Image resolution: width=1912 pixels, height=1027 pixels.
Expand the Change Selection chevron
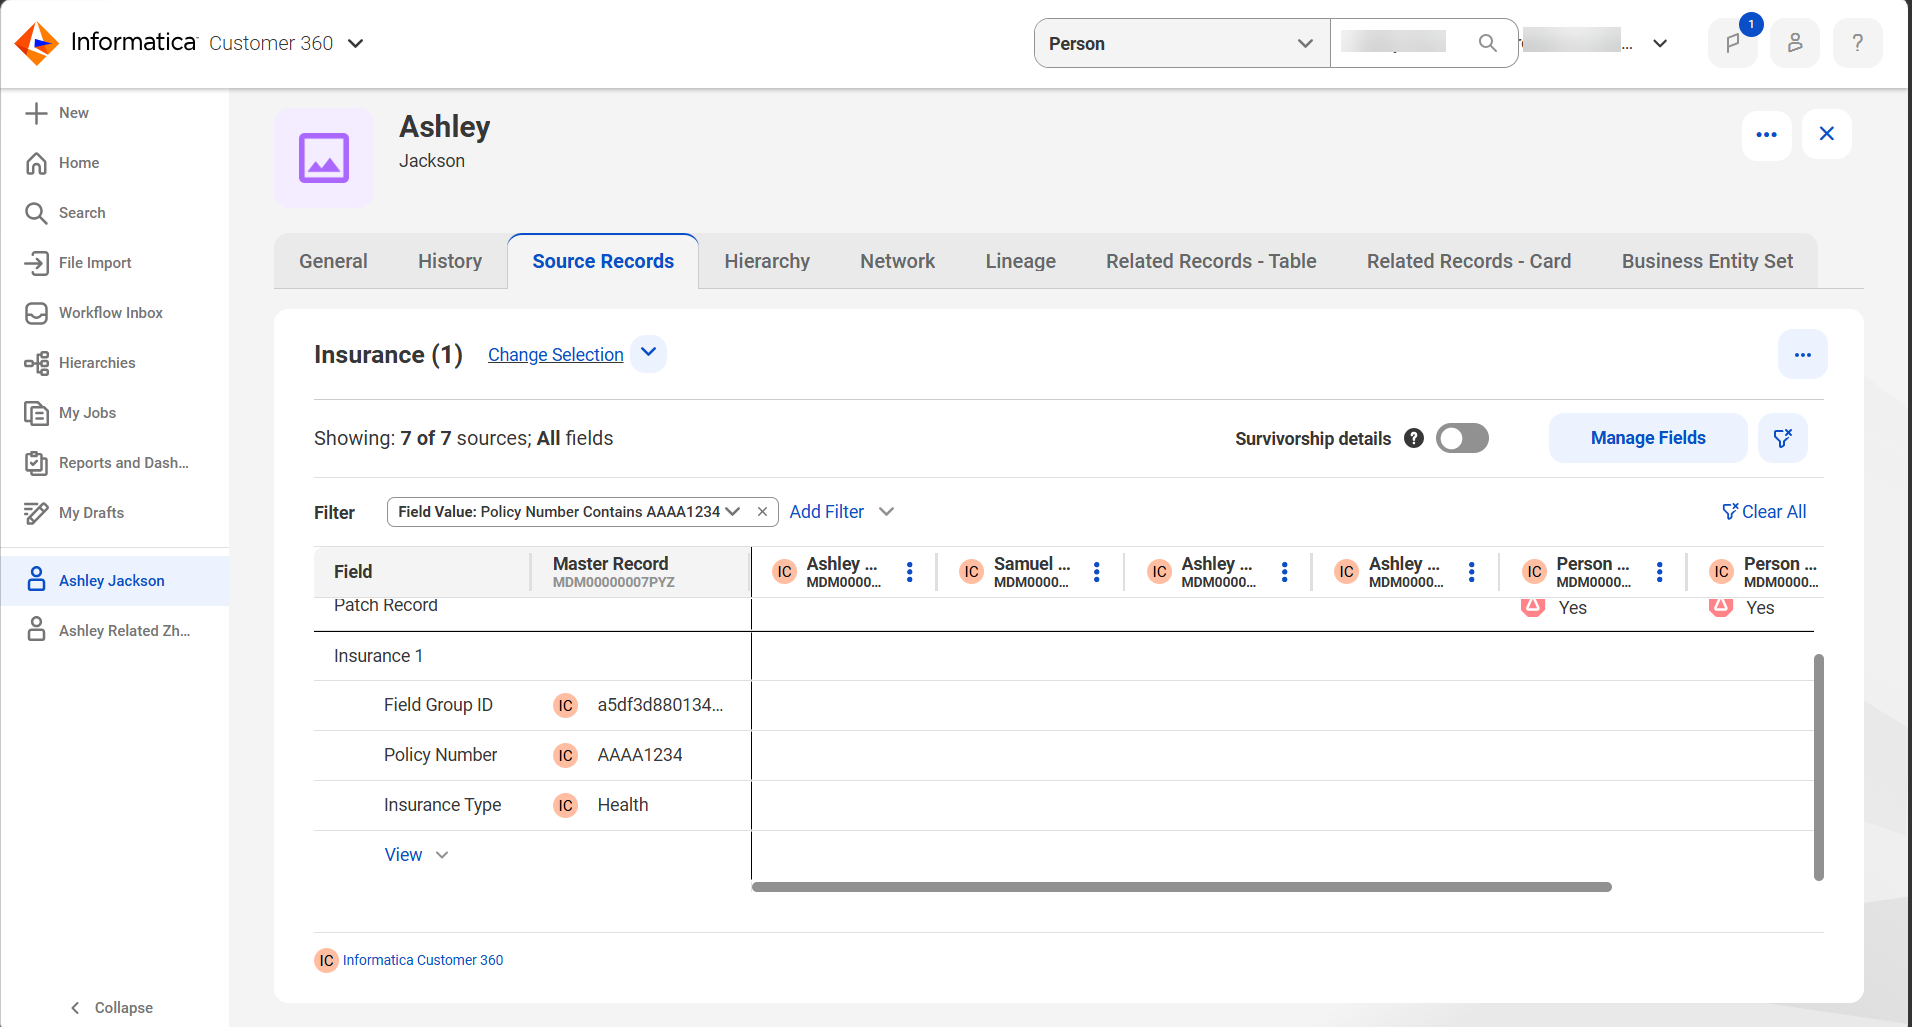pos(648,353)
